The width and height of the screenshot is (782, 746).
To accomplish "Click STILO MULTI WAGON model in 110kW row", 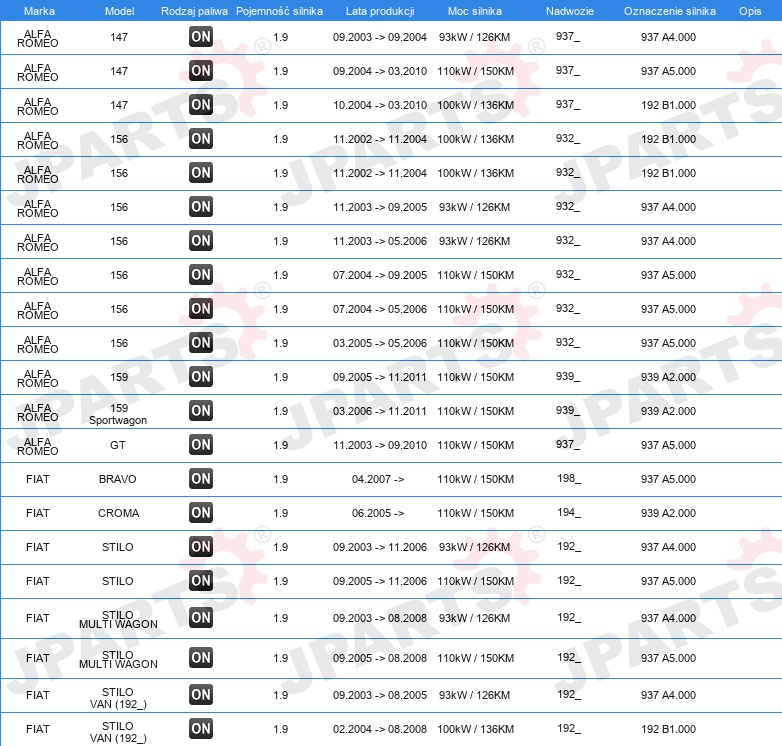I will click(x=118, y=659).
